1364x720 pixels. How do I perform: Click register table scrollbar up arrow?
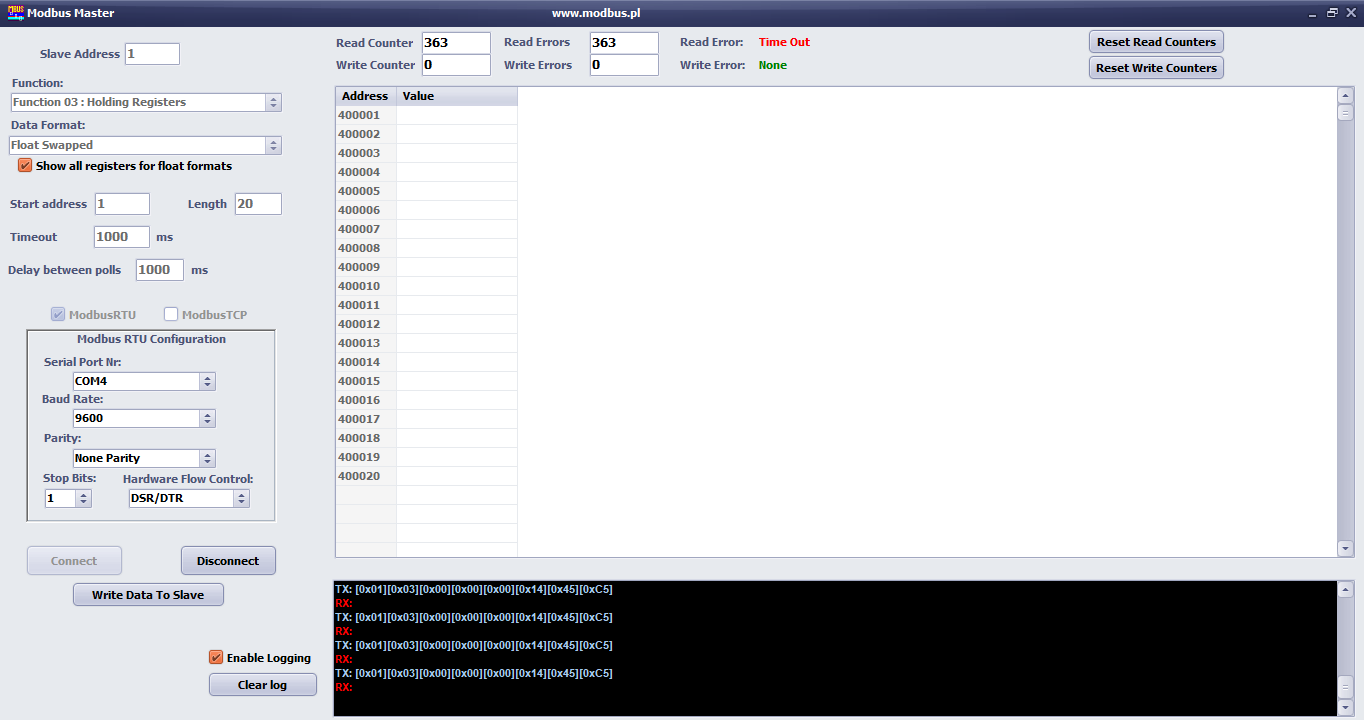[1345, 95]
